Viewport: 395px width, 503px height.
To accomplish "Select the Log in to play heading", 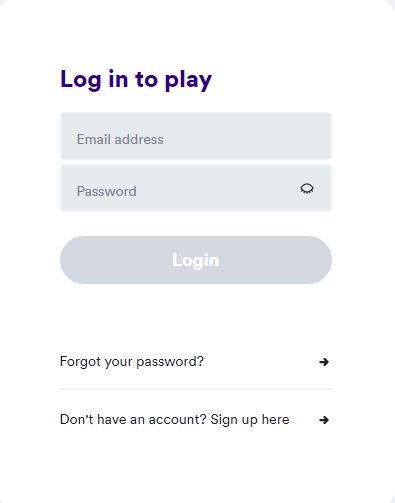I will click(x=136, y=80).
